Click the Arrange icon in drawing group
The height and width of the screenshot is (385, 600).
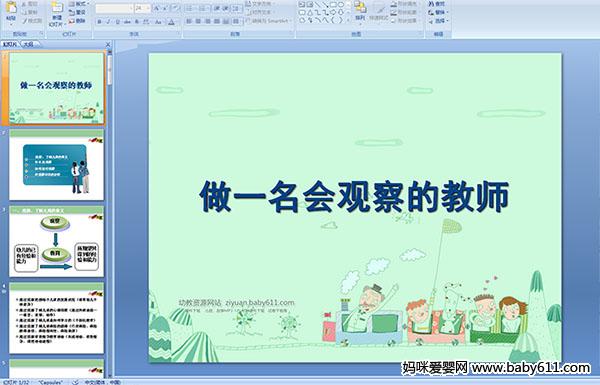(x=360, y=11)
